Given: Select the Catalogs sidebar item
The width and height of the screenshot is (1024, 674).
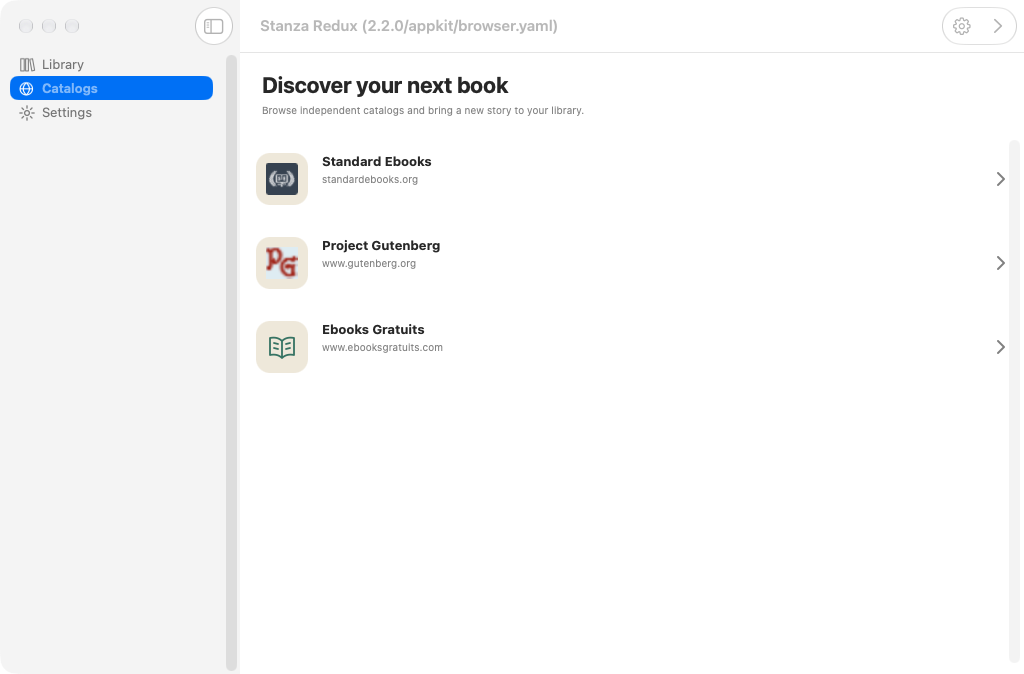Looking at the screenshot, I should (111, 88).
